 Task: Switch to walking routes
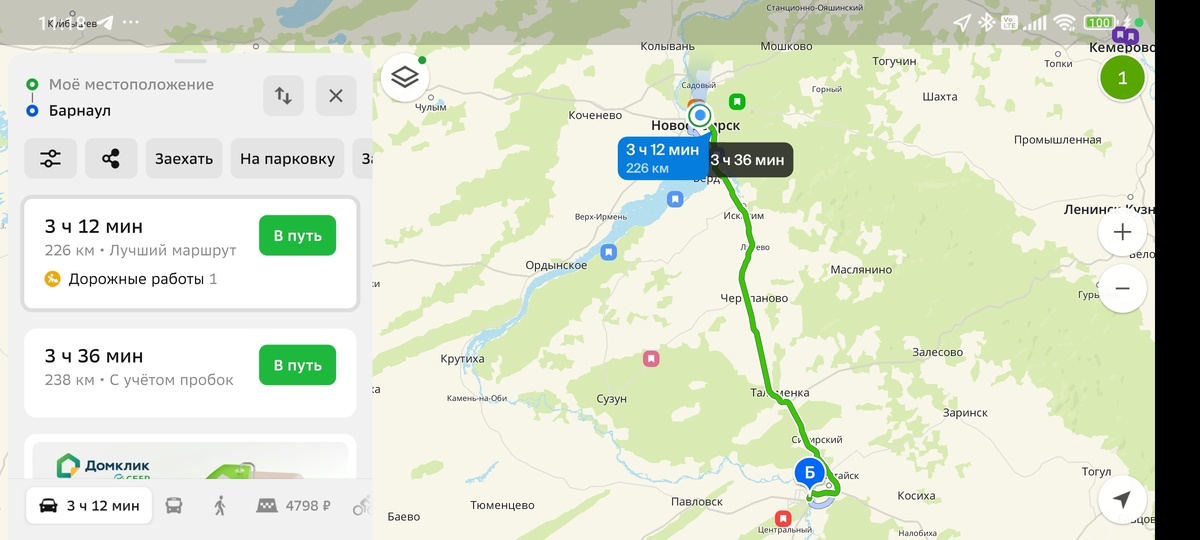point(220,506)
